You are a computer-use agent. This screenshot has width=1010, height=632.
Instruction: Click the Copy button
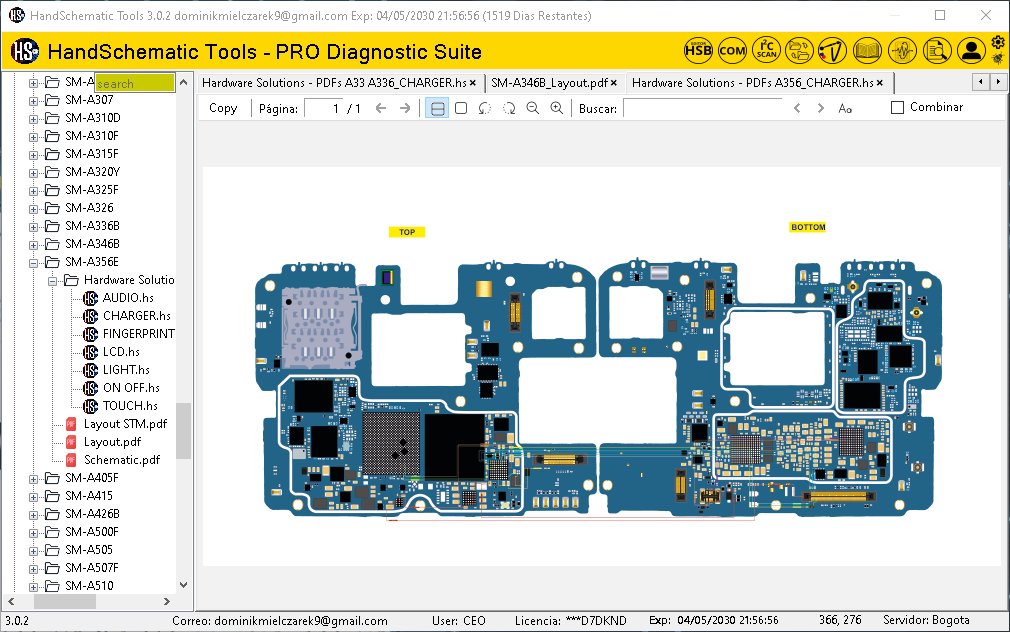coord(223,108)
